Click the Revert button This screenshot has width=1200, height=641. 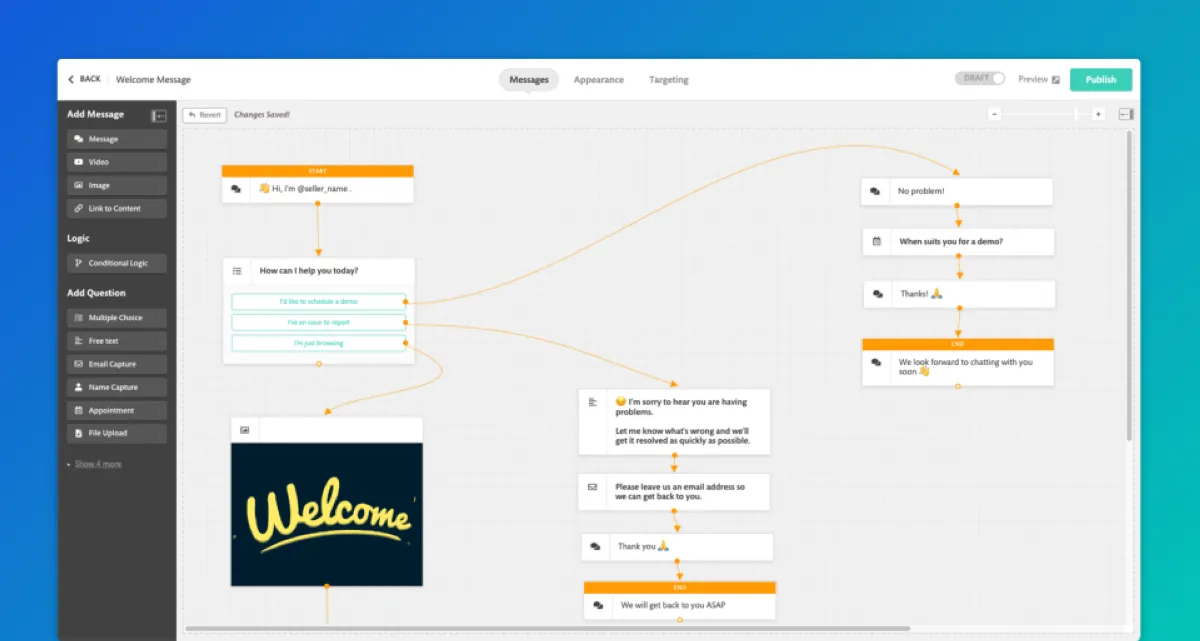pos(204,115)
